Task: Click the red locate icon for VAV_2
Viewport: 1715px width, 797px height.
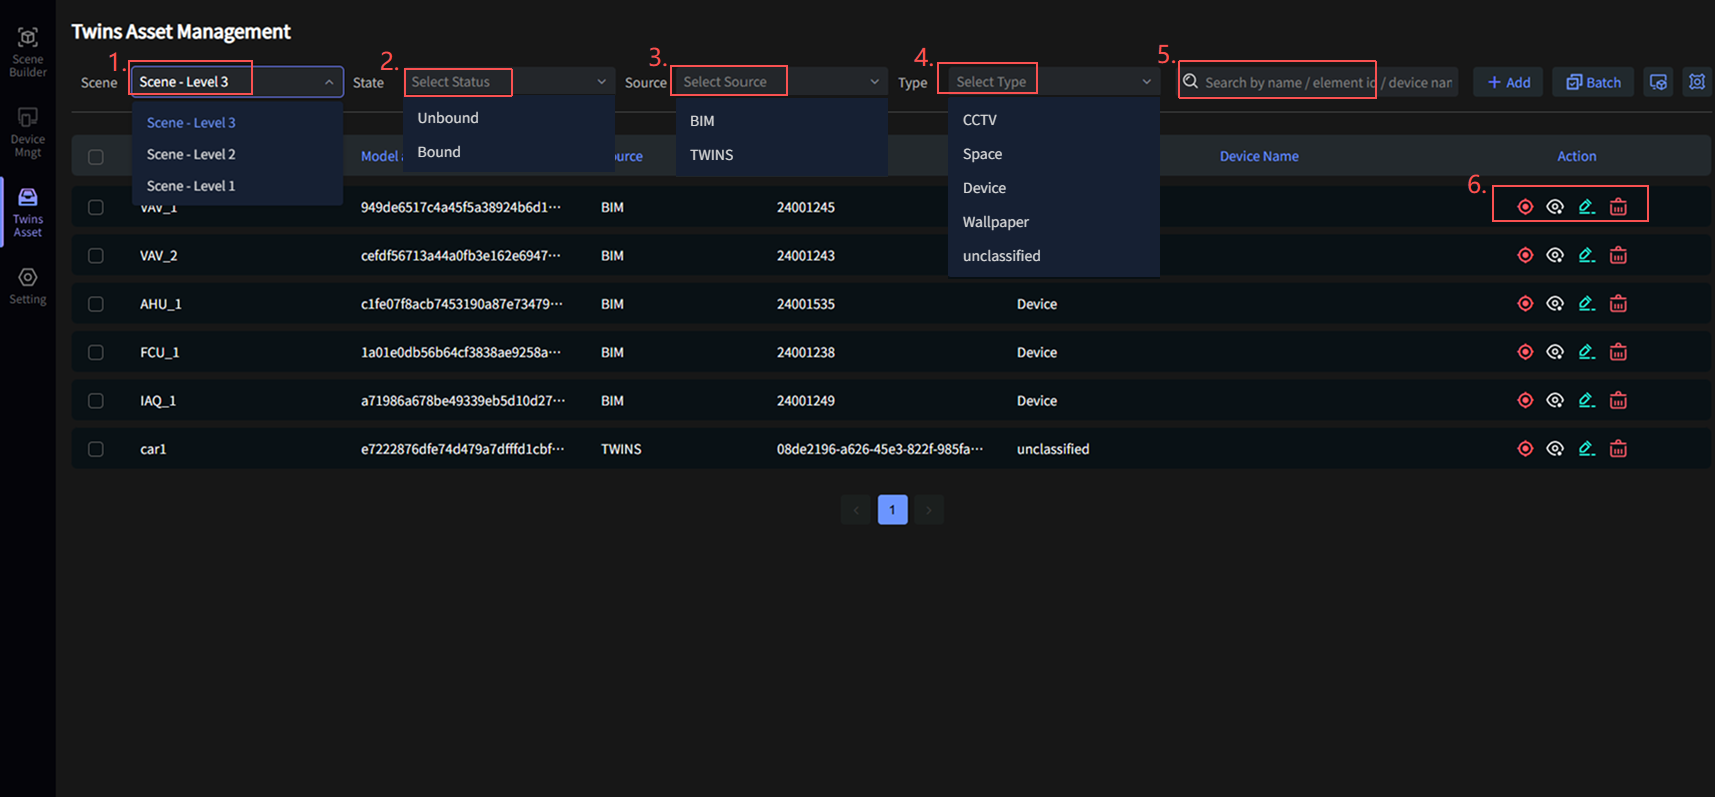Action: 1524,255
